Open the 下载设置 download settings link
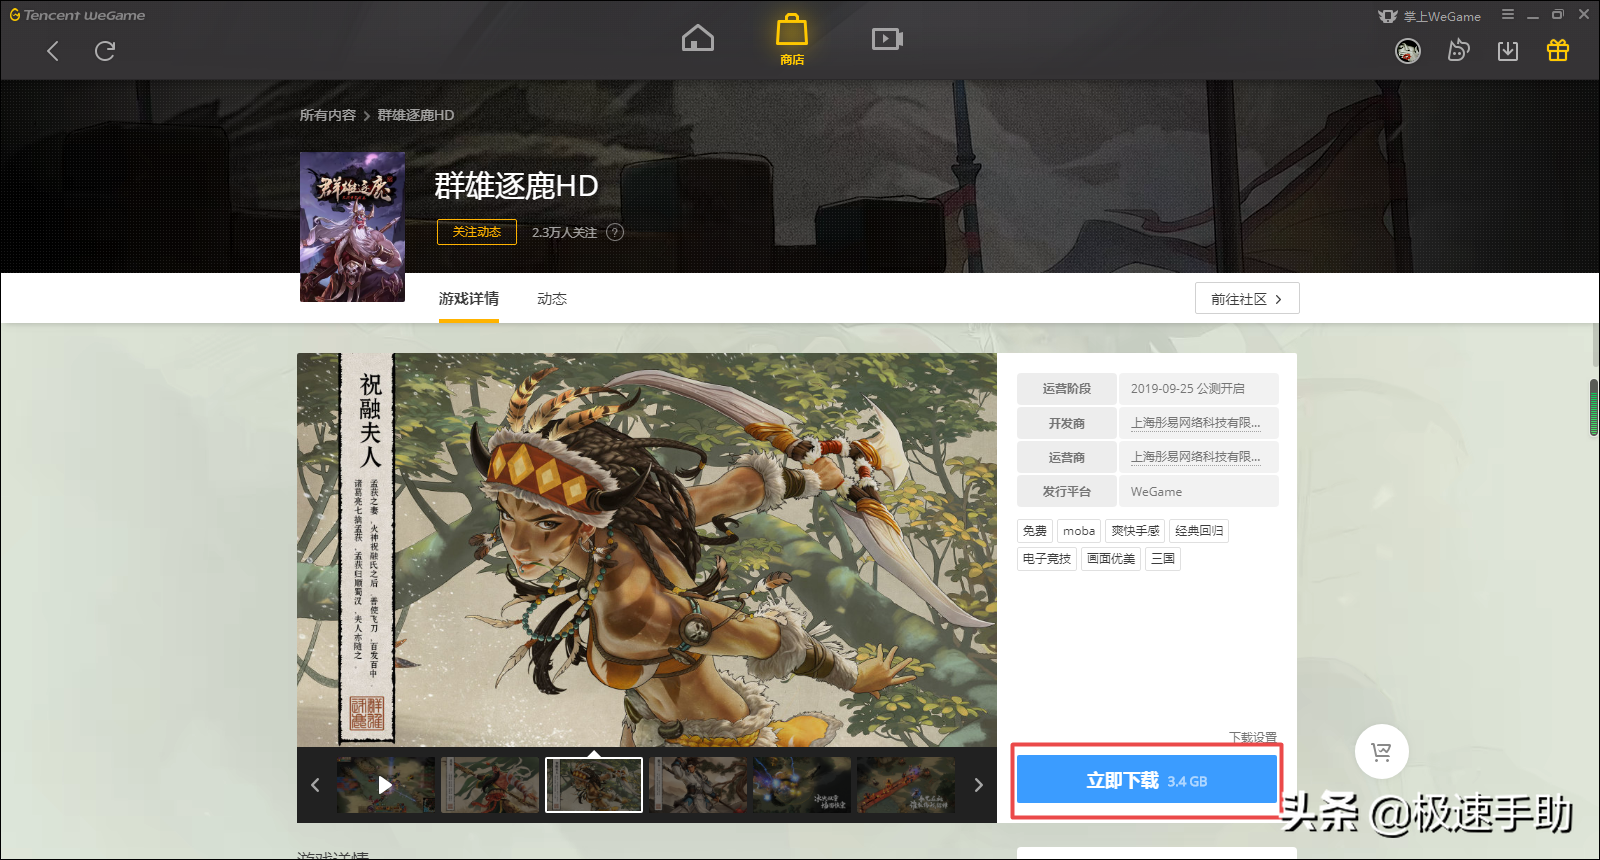 pyautogui.click(x=1252, y=737)
